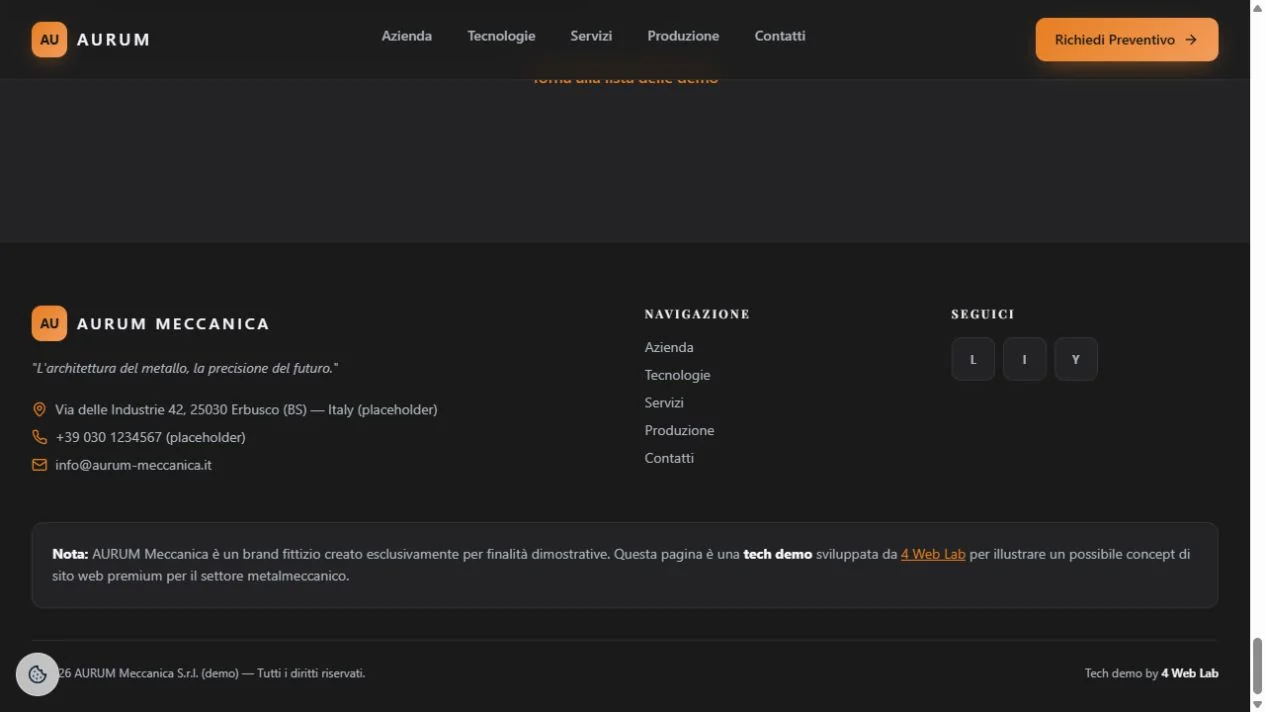
Task: Click the AURUM Meccanica S.r.l. copyright line
Action: pos(211,673)
